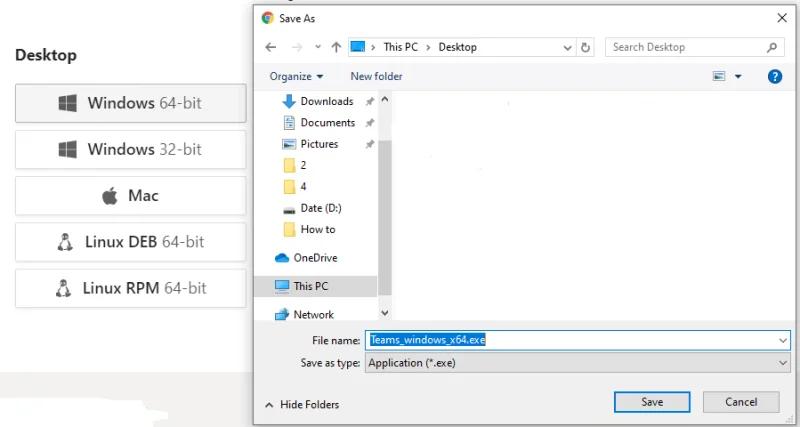The width and height of the screenshot is (800, 427).
Task: Refresh the Desktop folder view
Action: (585, 47)
